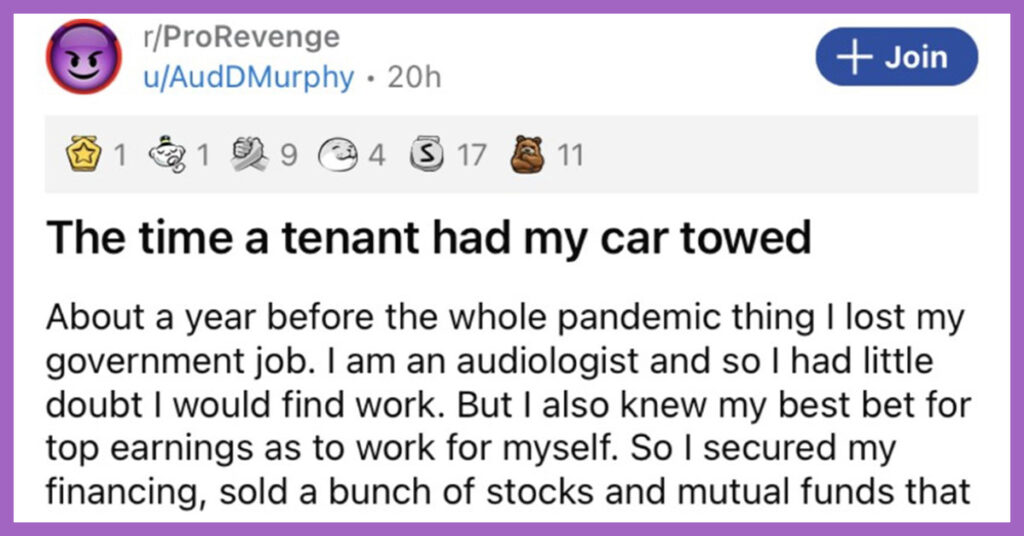Click the count 9 beside handshake award
1024x536 pixels.
(x=289, y=156)
